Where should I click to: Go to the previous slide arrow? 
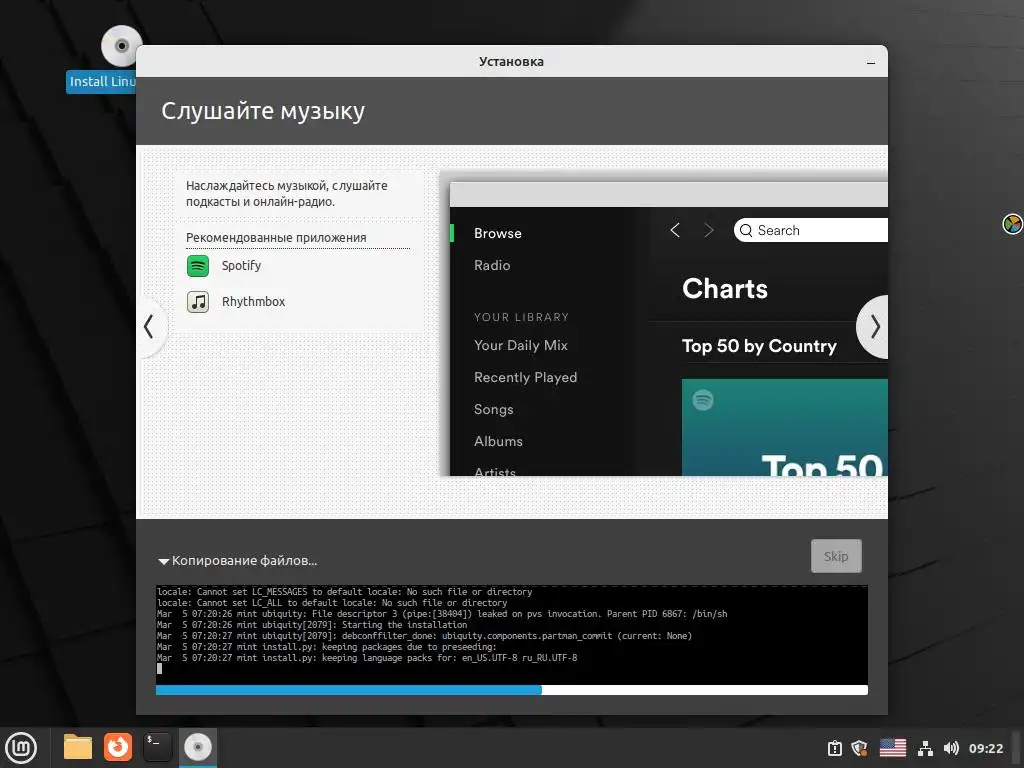(150, 327)
